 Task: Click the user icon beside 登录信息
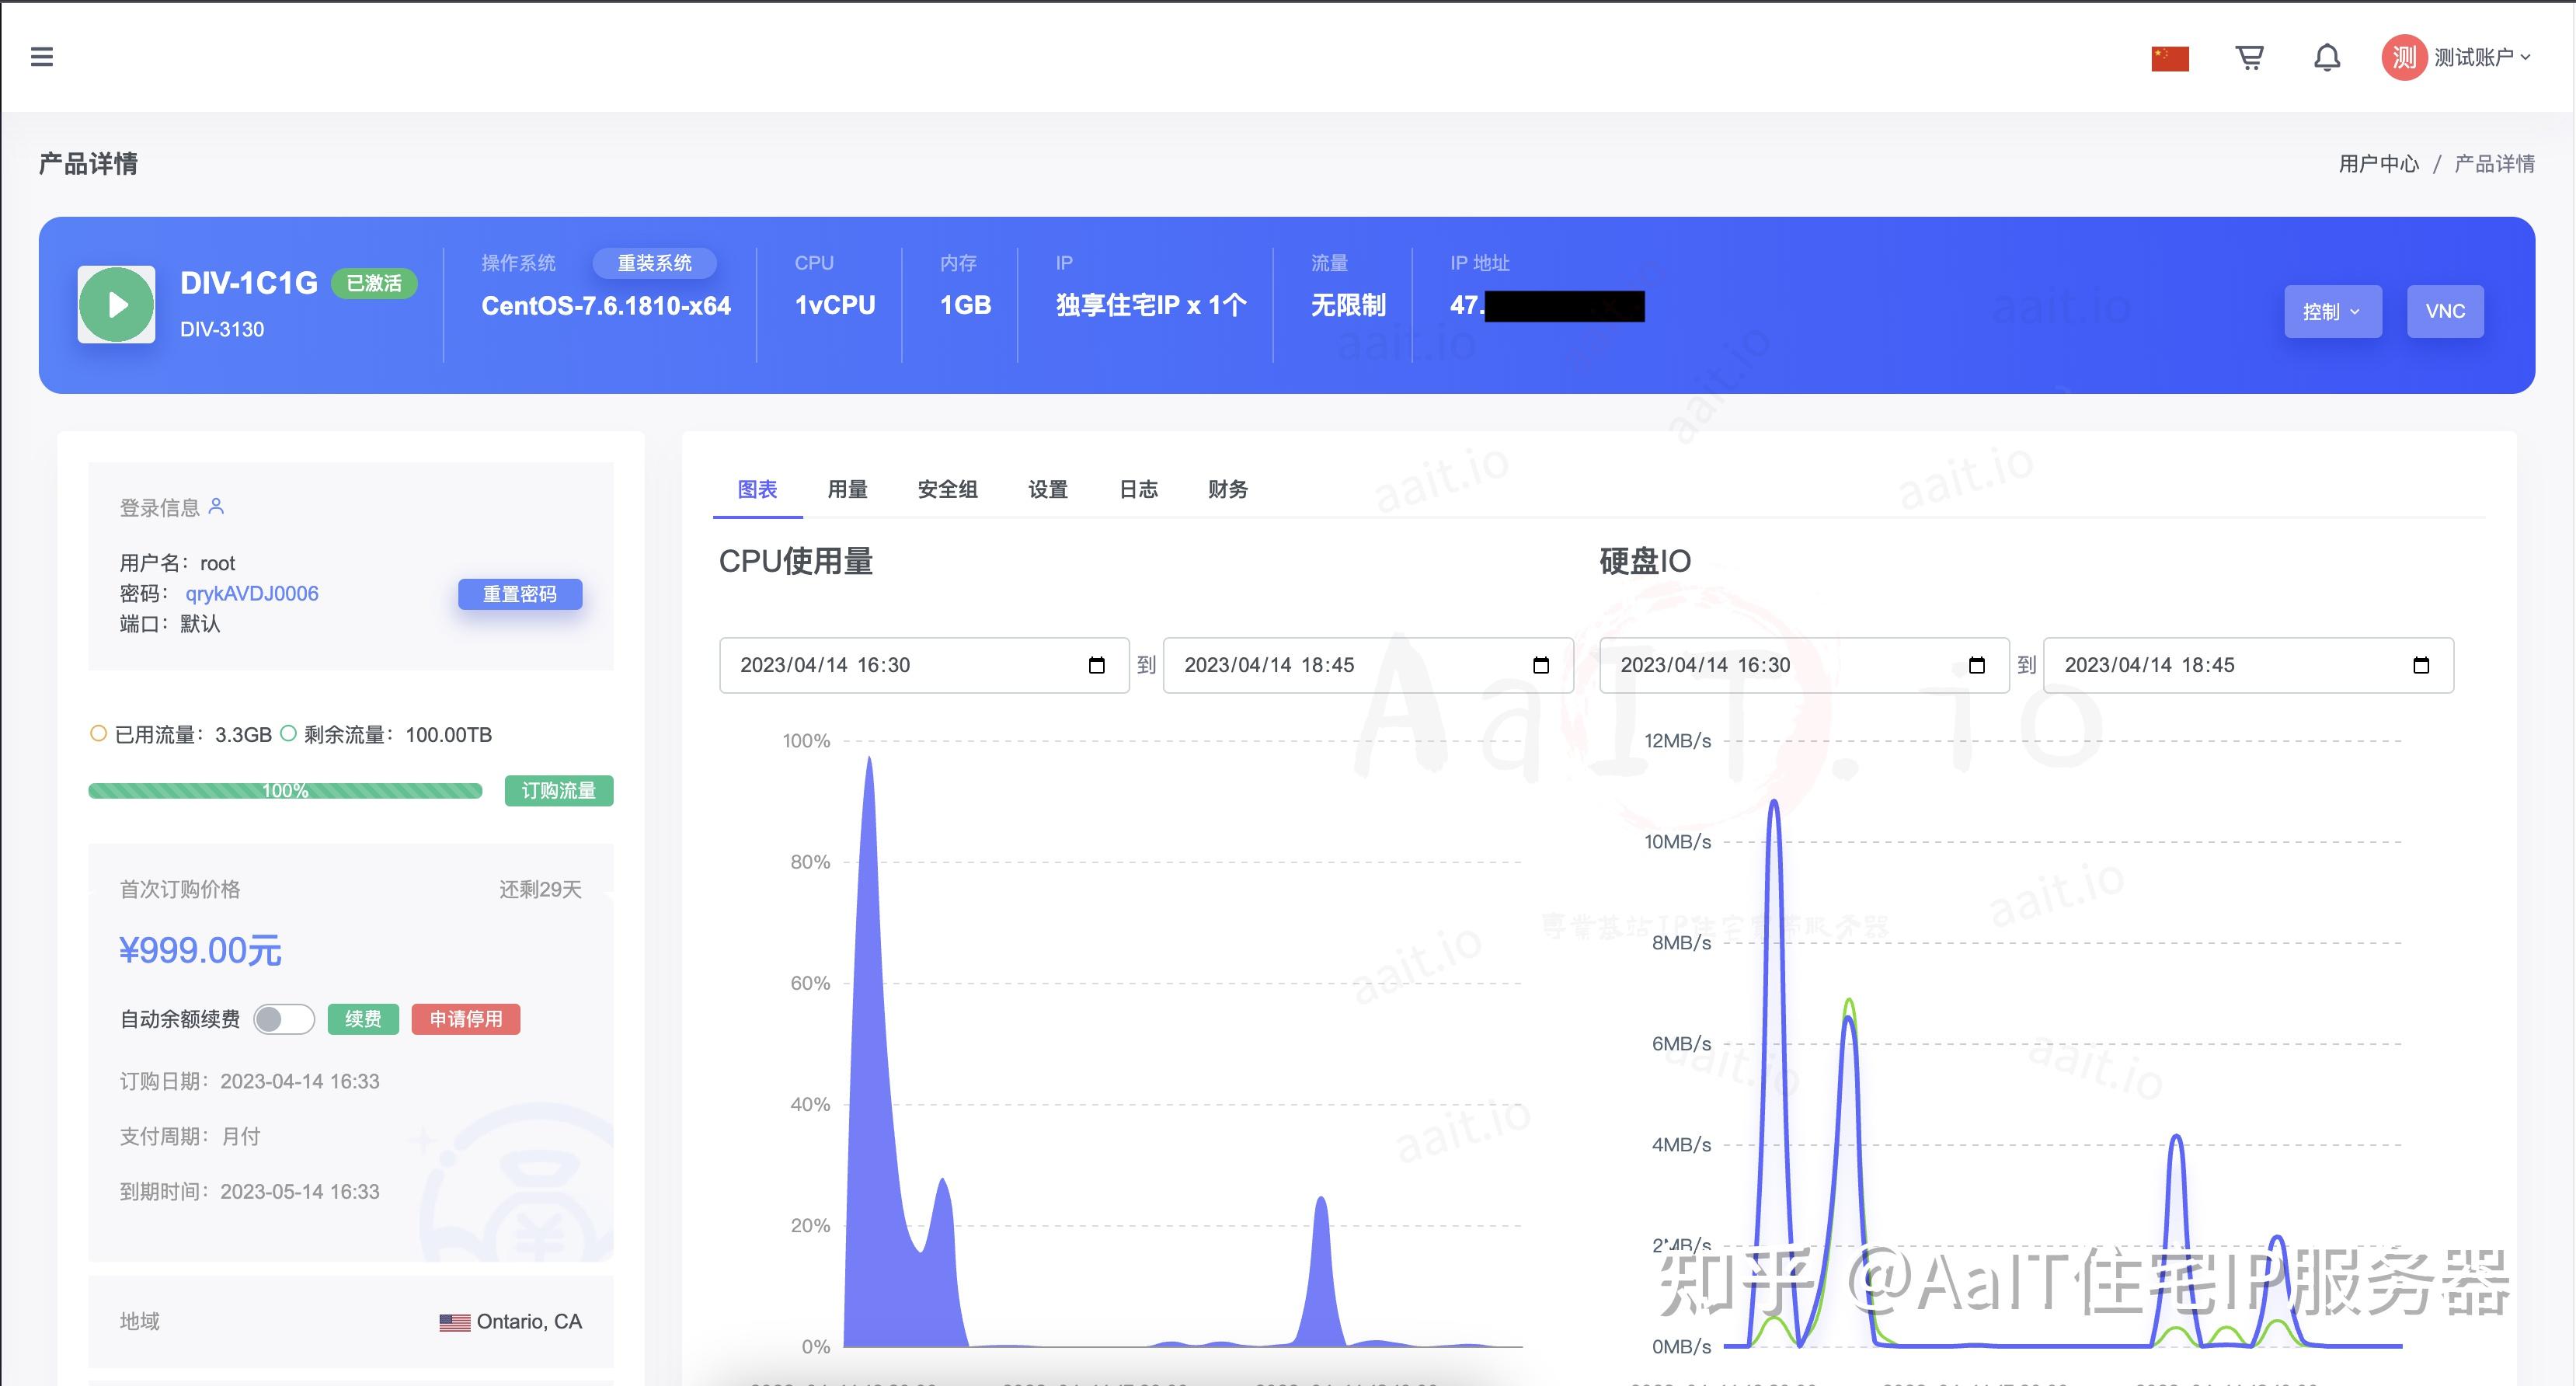(216, 507)
